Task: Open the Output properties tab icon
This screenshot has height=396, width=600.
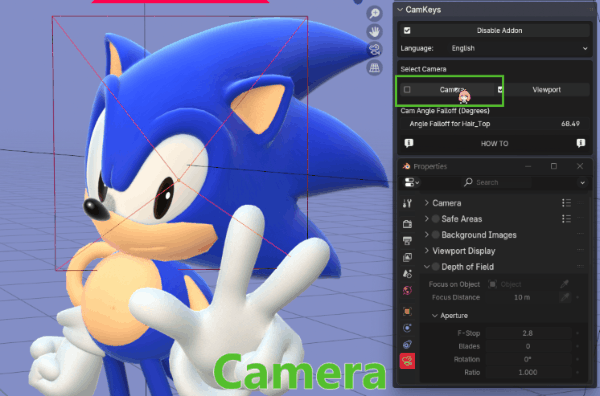Action: 407,240
